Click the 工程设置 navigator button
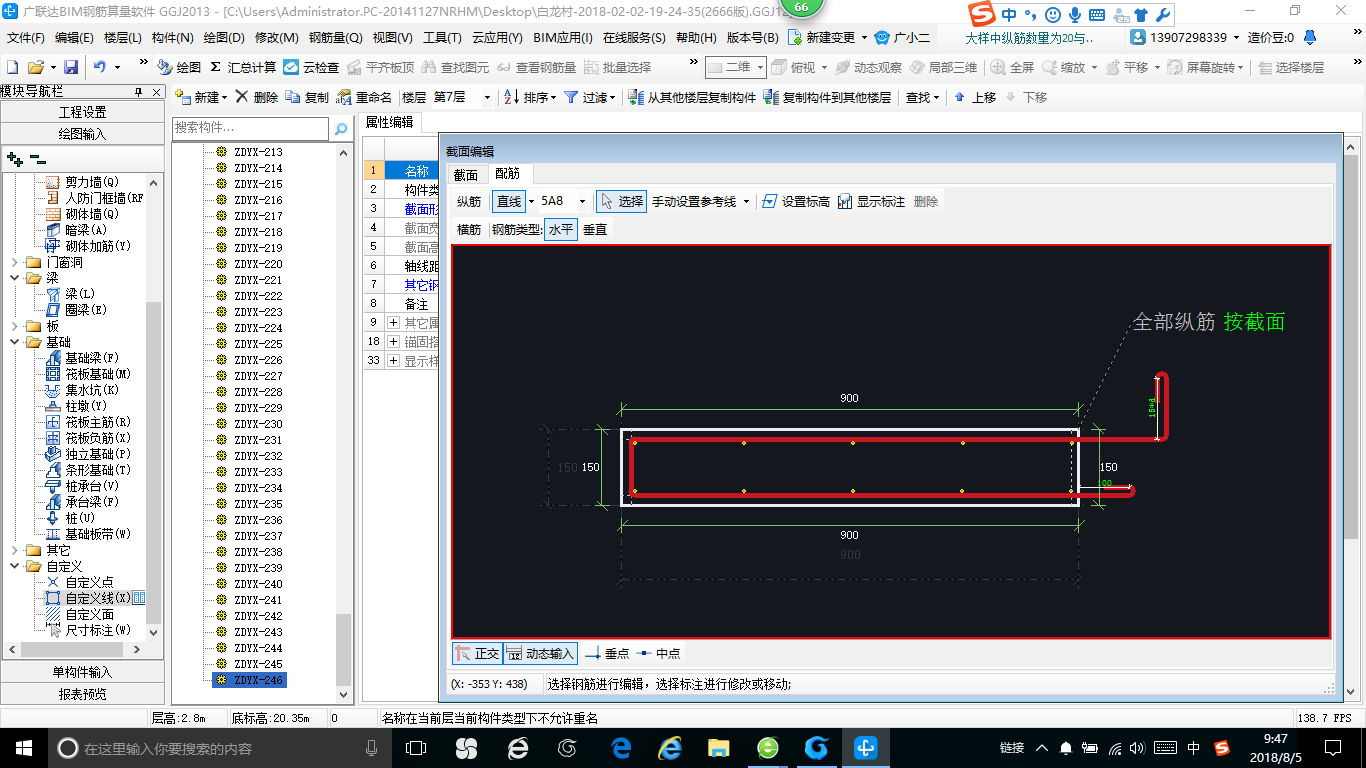The image size is (1366, 768). (82, 112)
